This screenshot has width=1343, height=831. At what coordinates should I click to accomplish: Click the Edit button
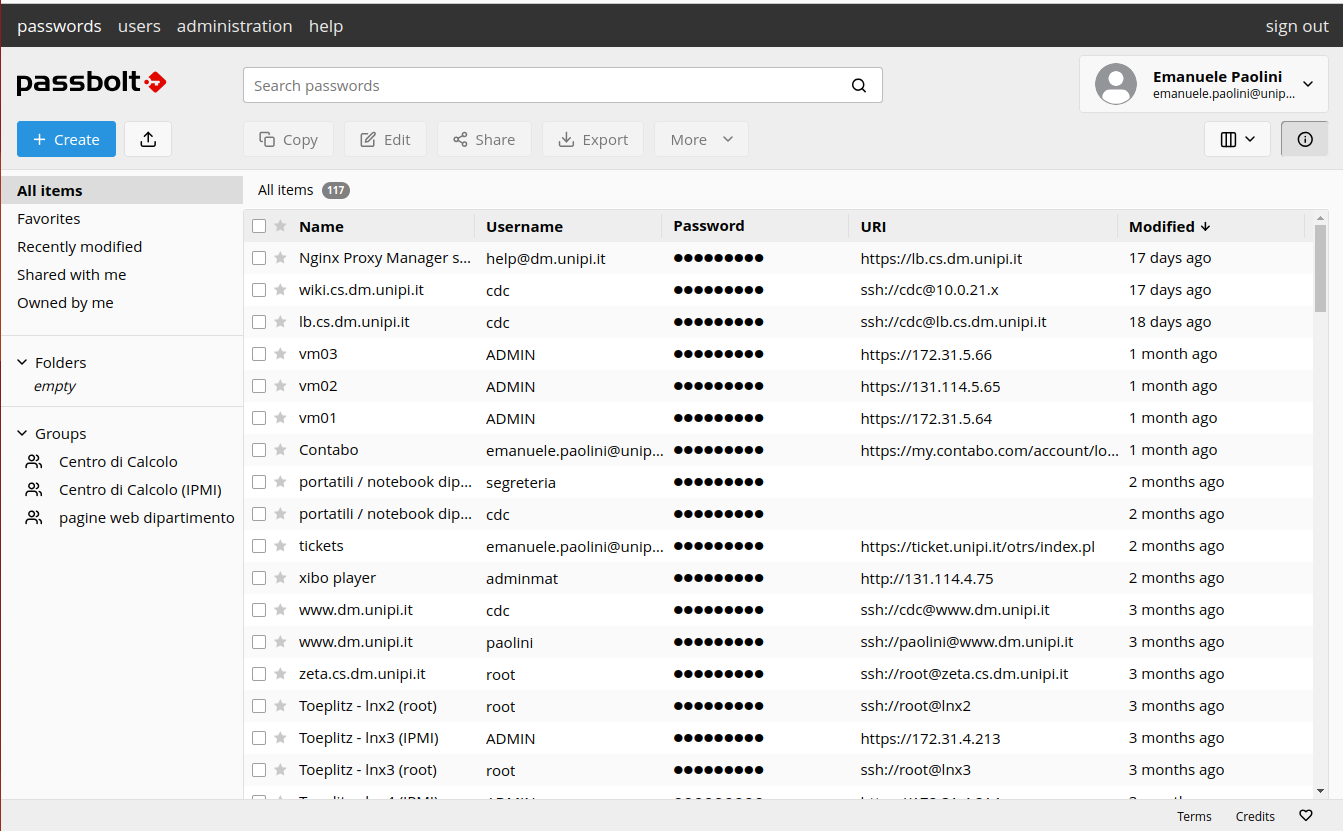pos(385,139)
